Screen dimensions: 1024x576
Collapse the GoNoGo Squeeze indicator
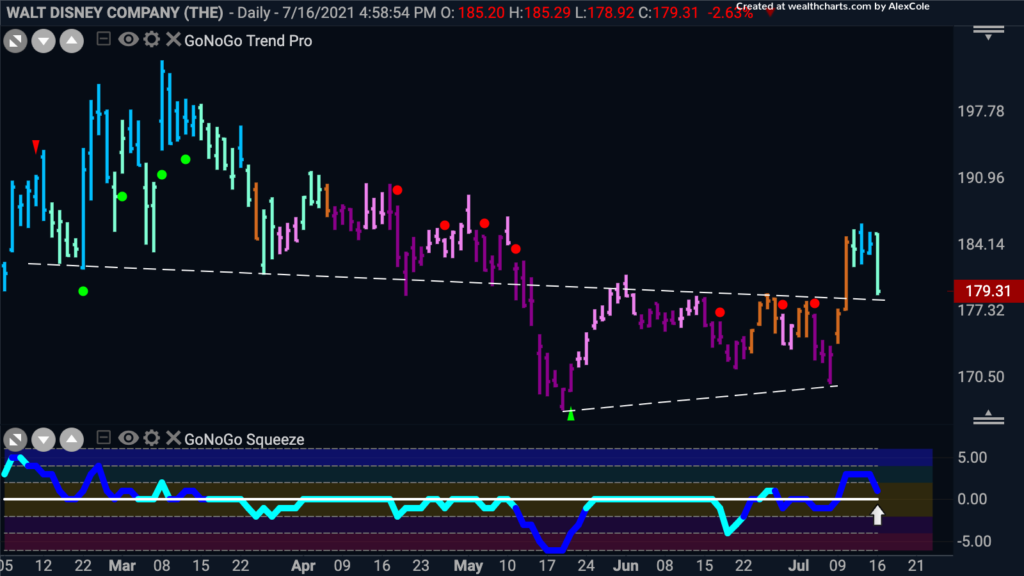point(103,438)
